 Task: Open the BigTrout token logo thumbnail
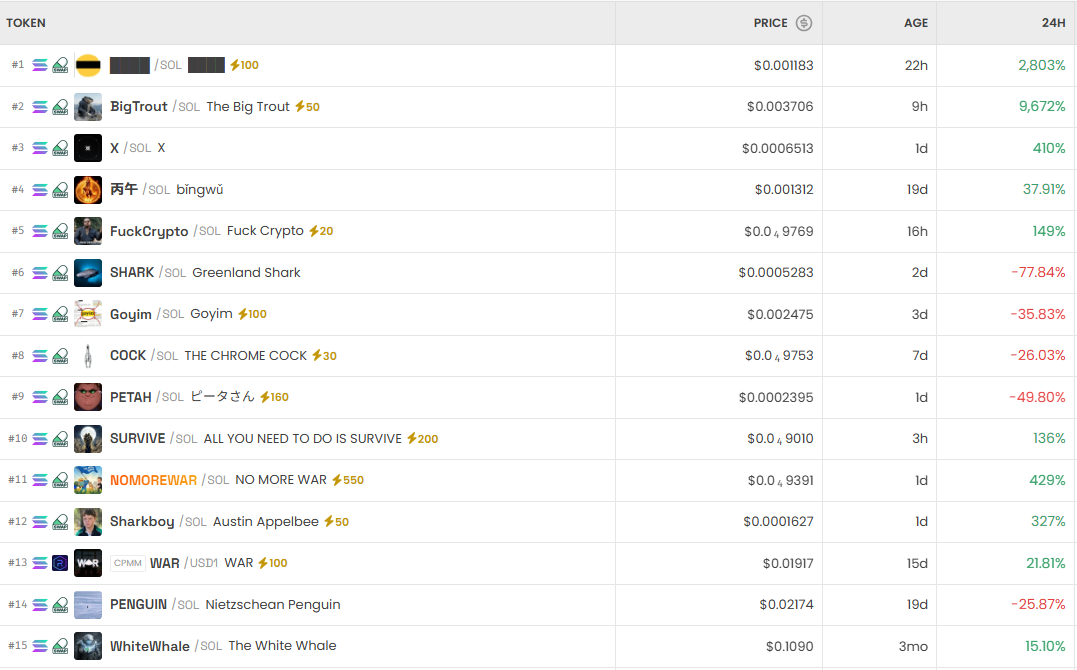click(88, 107)
